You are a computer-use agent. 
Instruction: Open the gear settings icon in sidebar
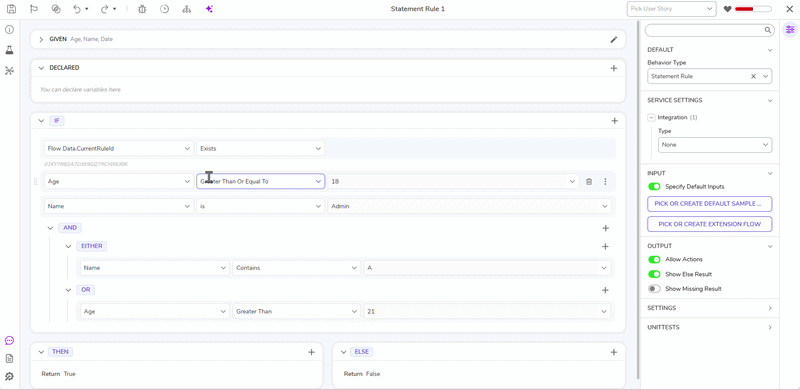tap(9, 377)
